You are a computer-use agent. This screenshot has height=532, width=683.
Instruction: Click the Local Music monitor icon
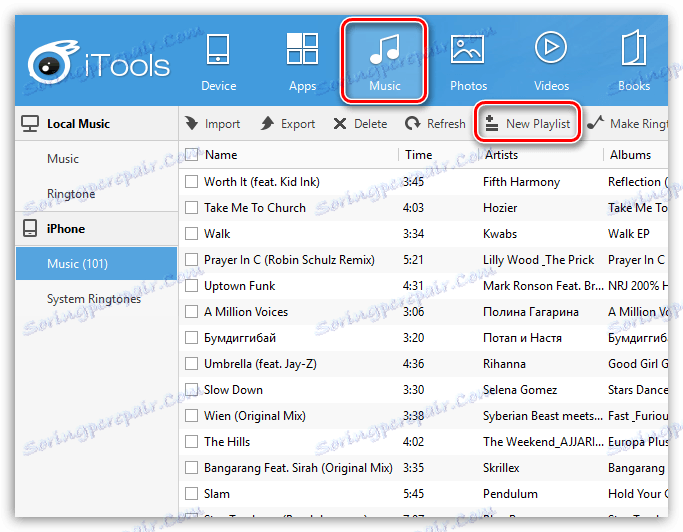pyautogui.click(x=30, y=124)
